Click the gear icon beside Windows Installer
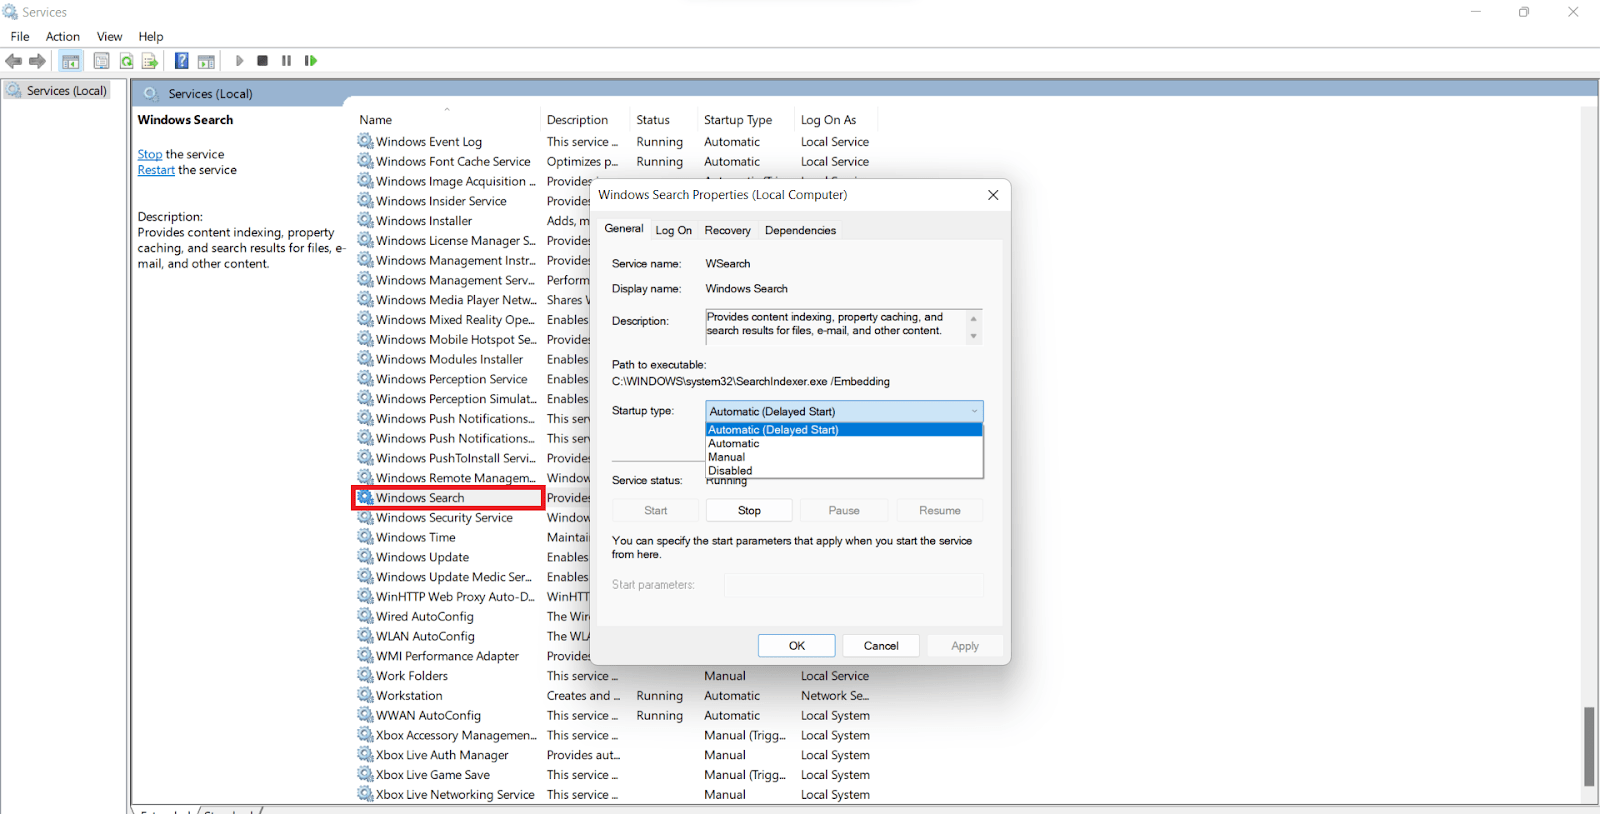This screenshot has height=814, width=1600. pos(365,220)
